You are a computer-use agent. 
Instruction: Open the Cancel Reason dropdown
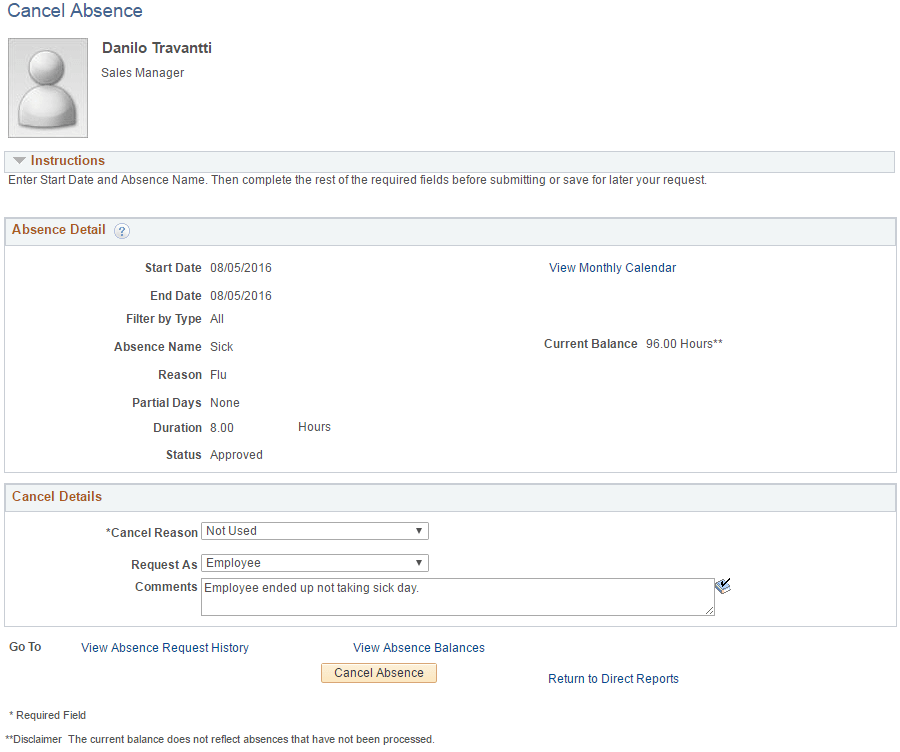point(420,530)
